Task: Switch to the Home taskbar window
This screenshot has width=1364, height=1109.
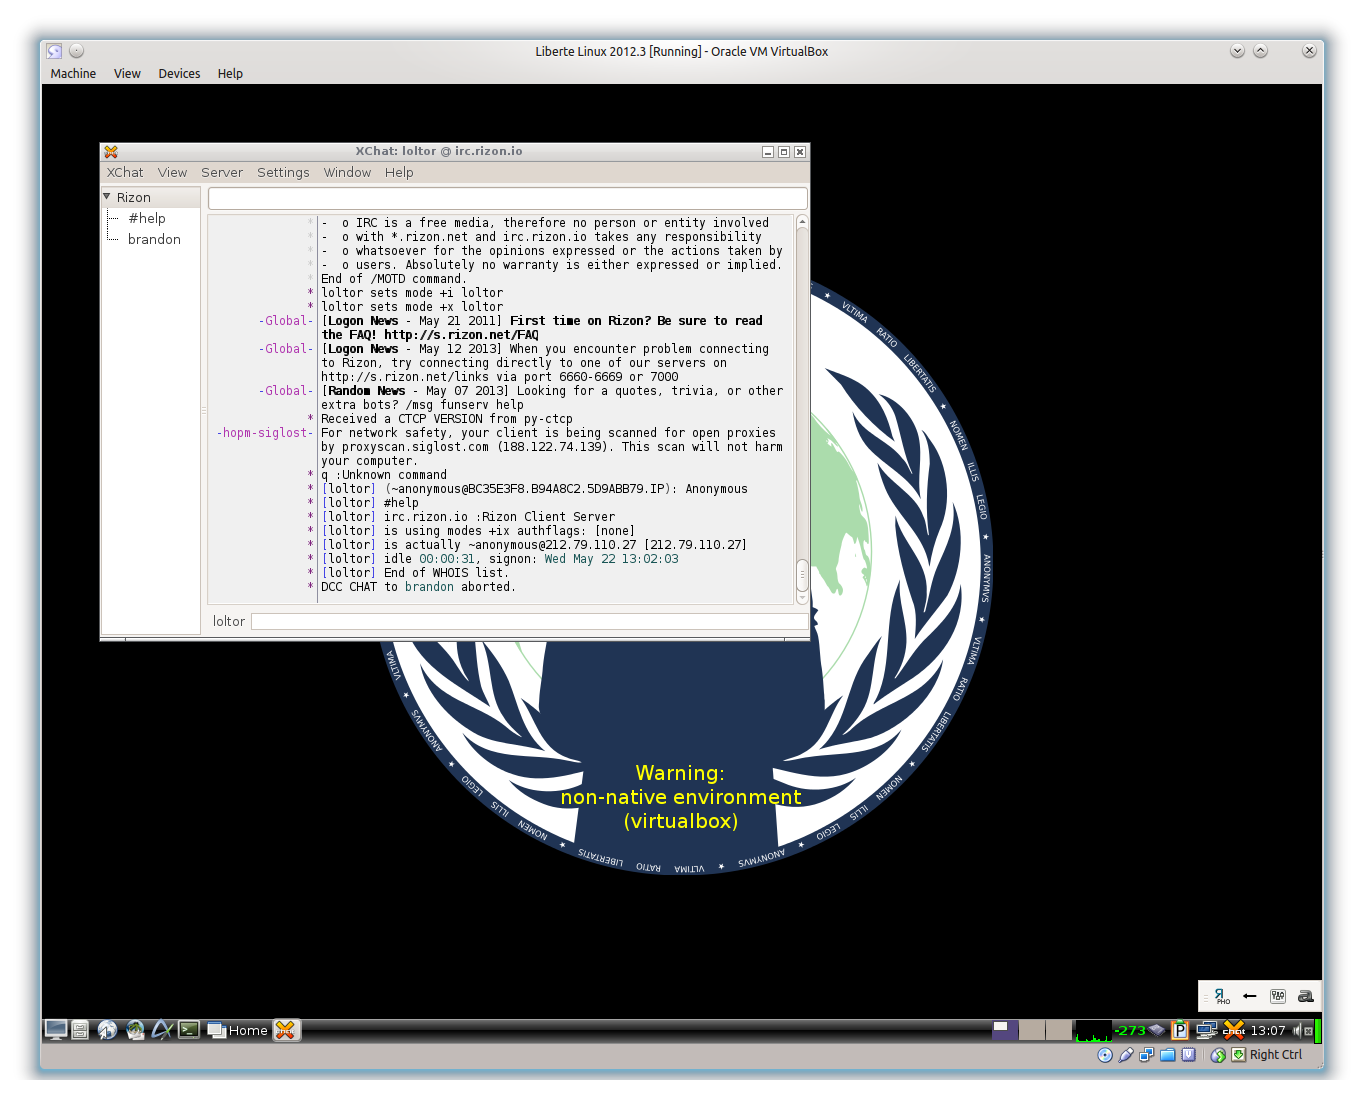Action: pos(237,1031)
